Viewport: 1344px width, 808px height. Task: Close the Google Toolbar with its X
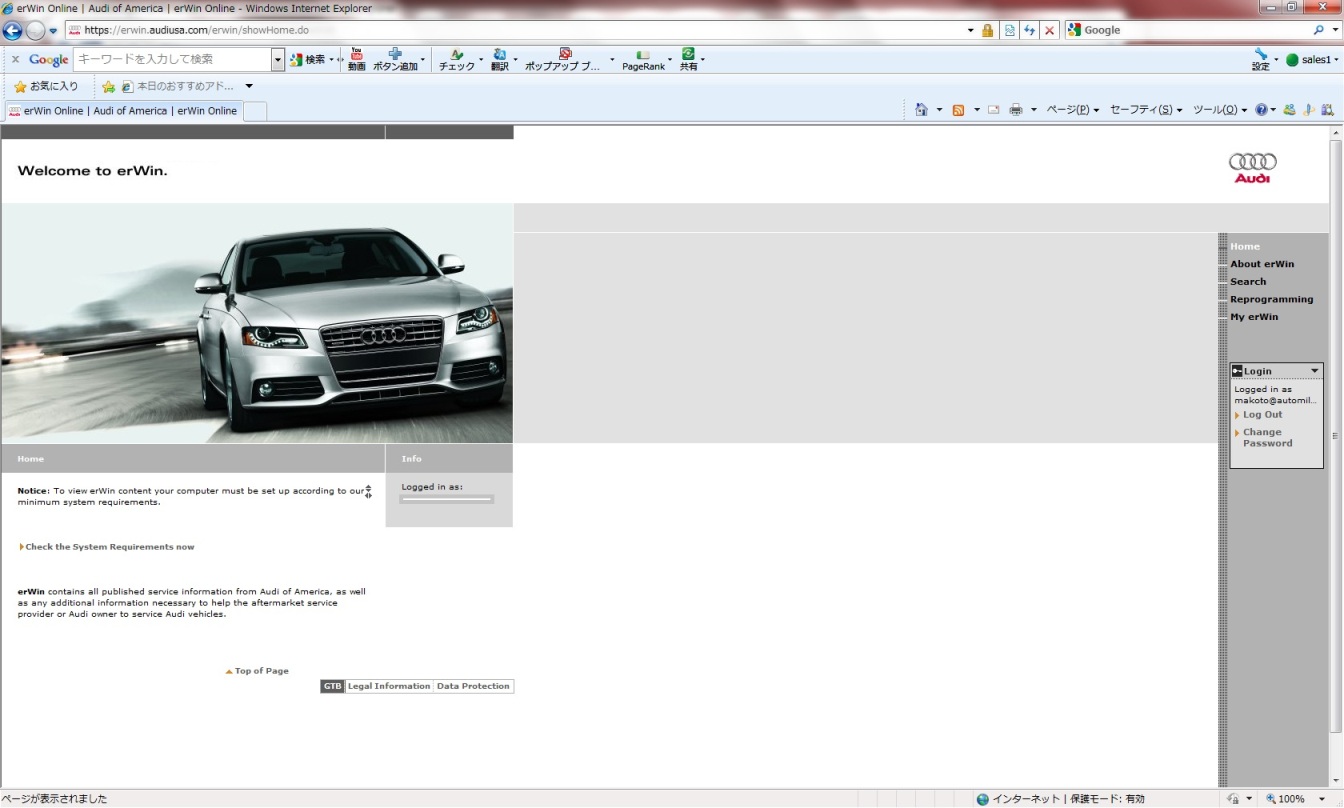coord(15,60)
